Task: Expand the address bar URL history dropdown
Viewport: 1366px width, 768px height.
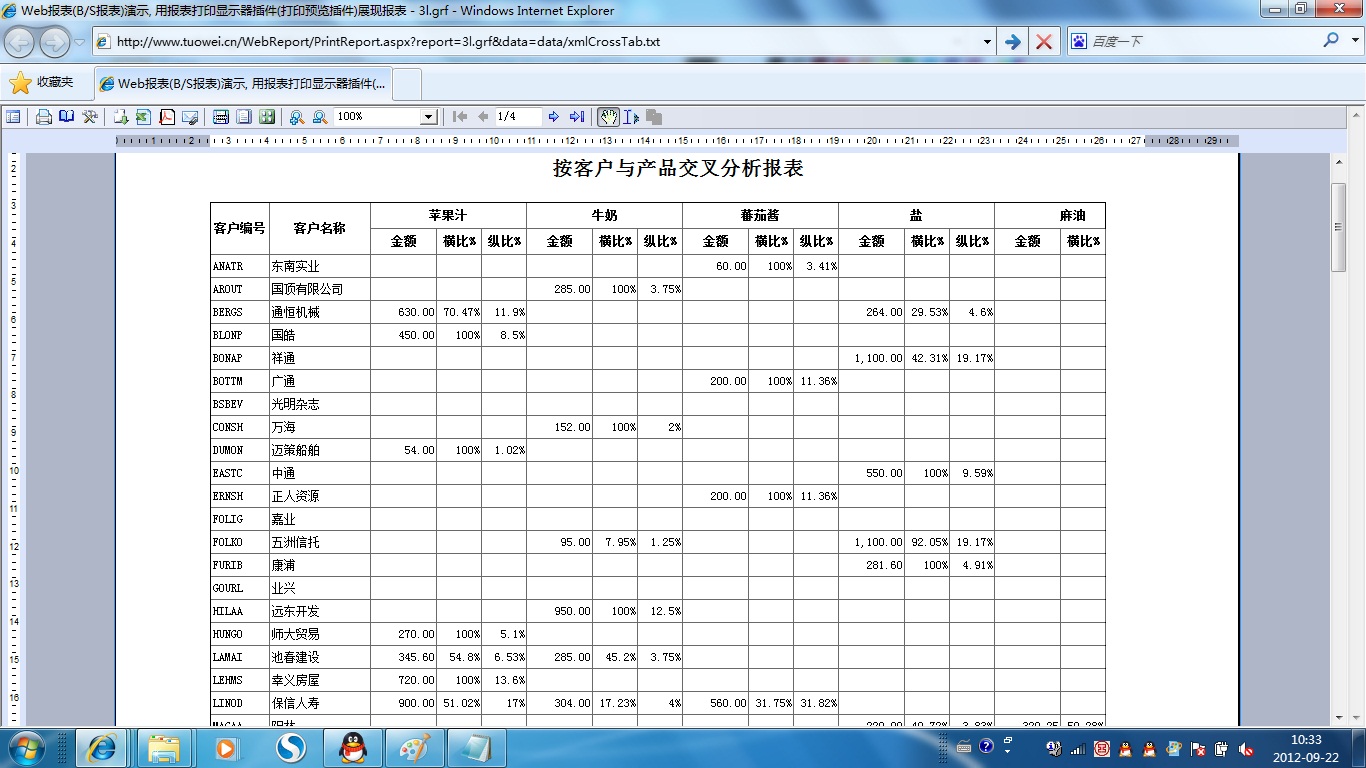Action: click(987, 42)
